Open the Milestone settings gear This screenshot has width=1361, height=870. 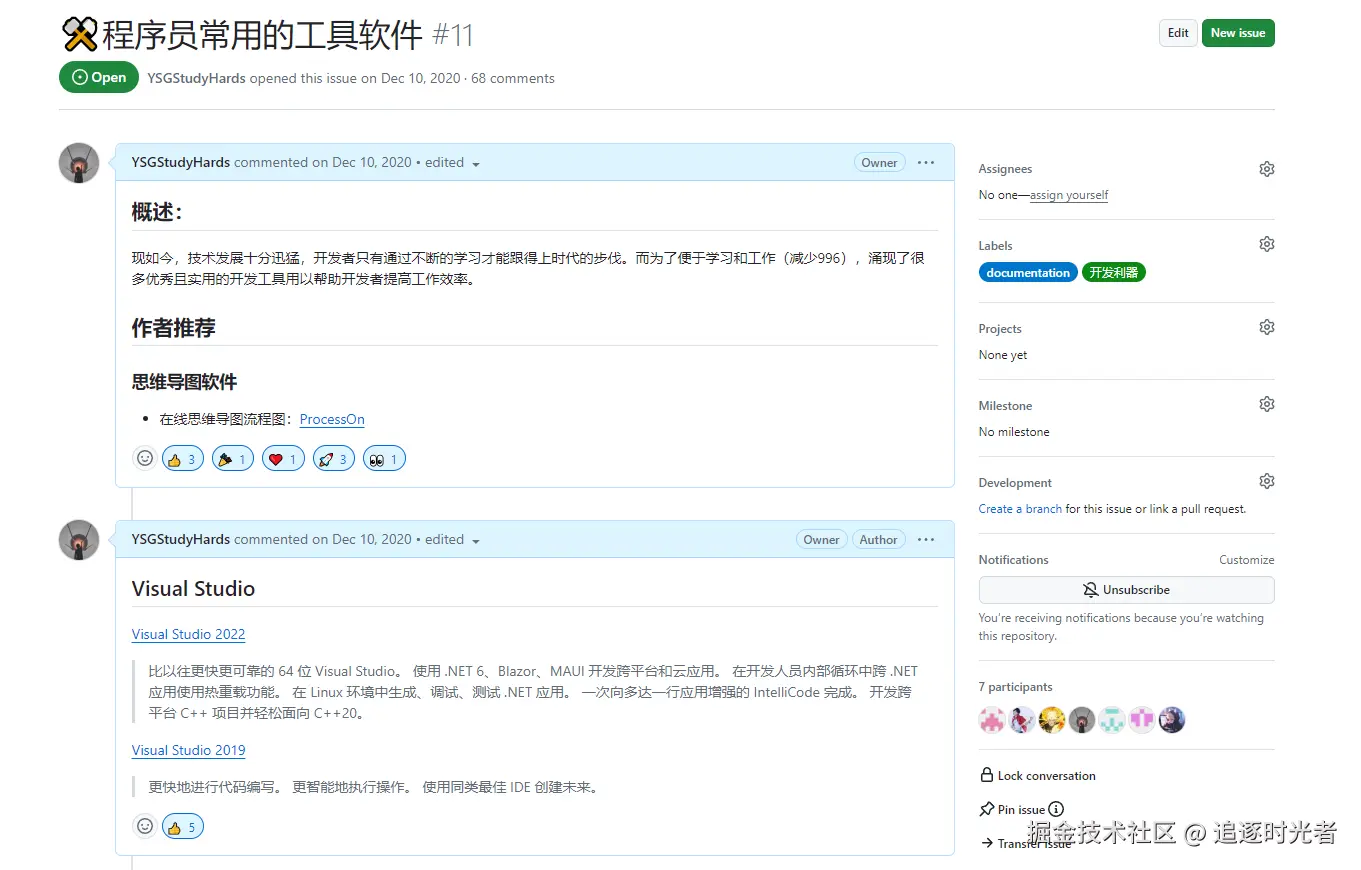tap(1266, 404)
